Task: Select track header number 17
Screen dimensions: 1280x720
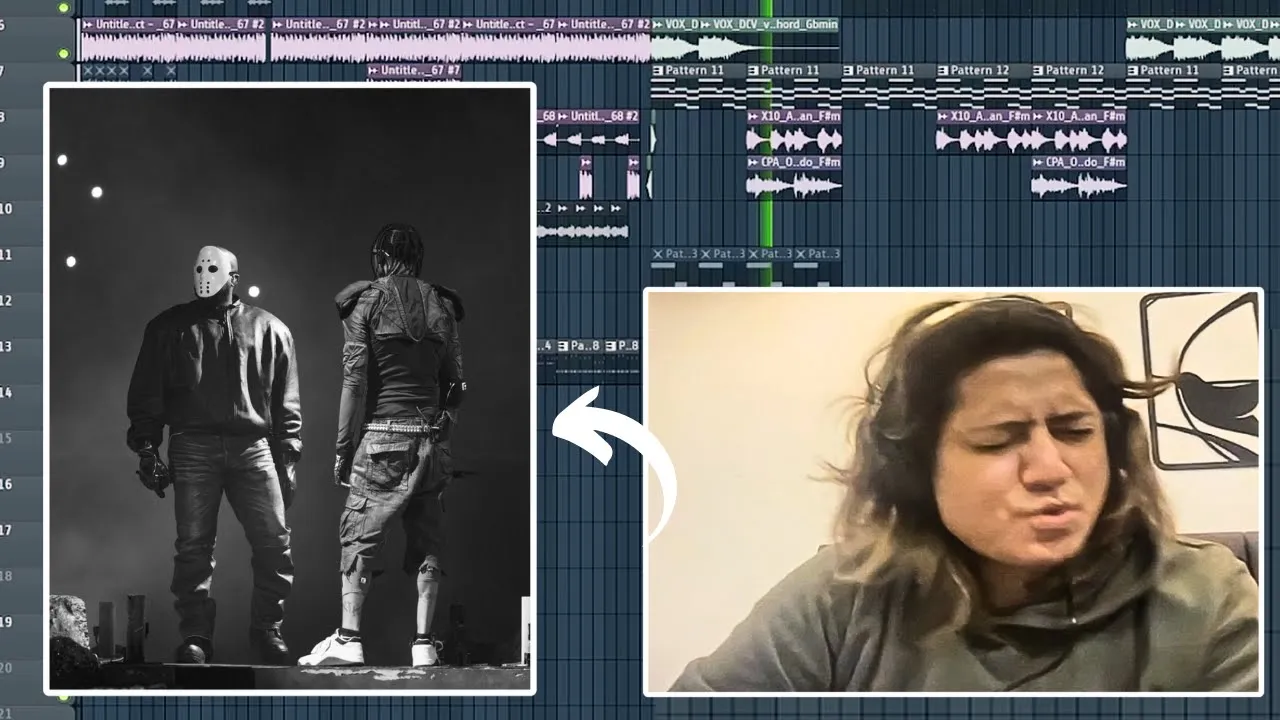Action: [x=6, y=531]
